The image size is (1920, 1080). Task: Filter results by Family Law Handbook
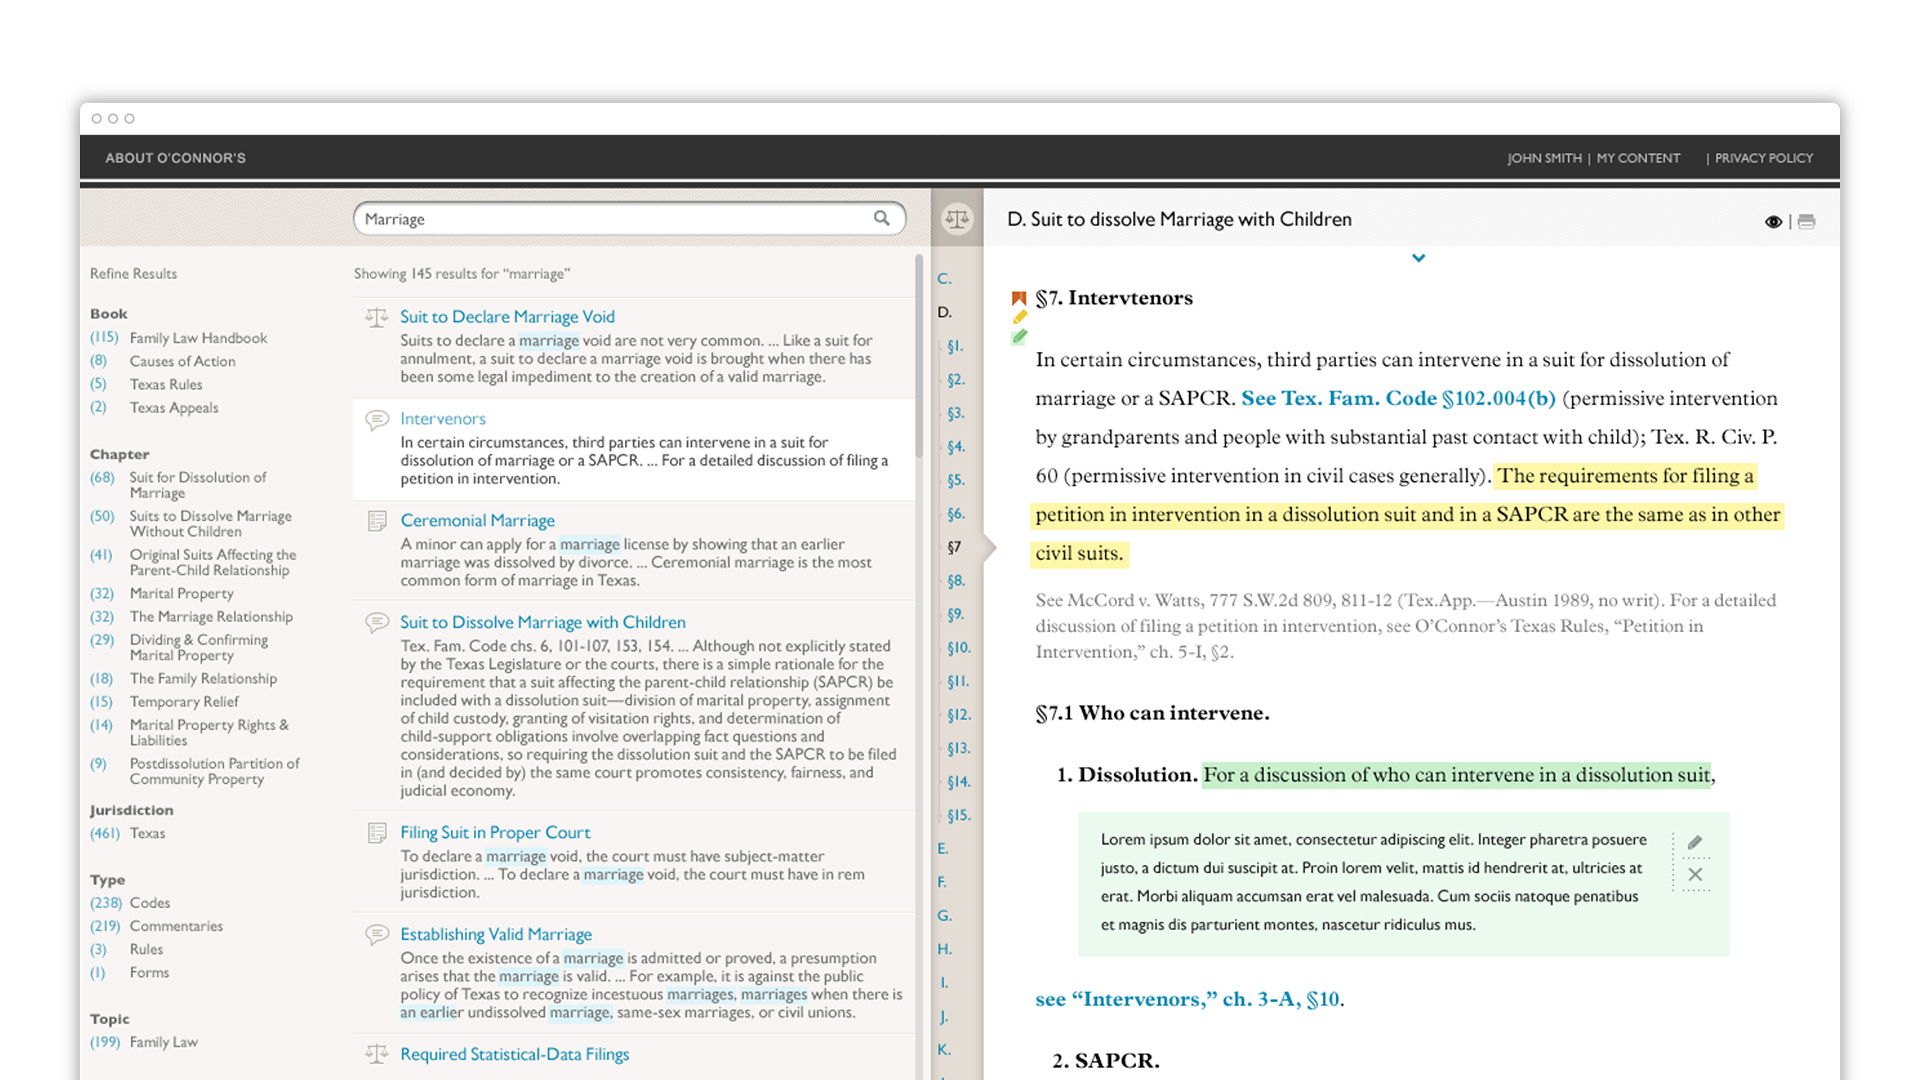pos(198,338)
